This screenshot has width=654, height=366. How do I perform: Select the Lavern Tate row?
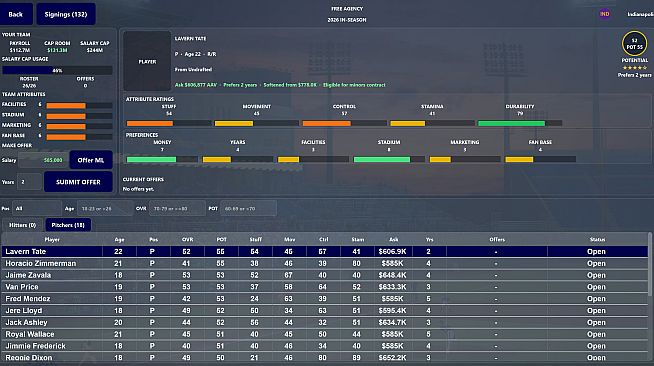click(325, 251)
